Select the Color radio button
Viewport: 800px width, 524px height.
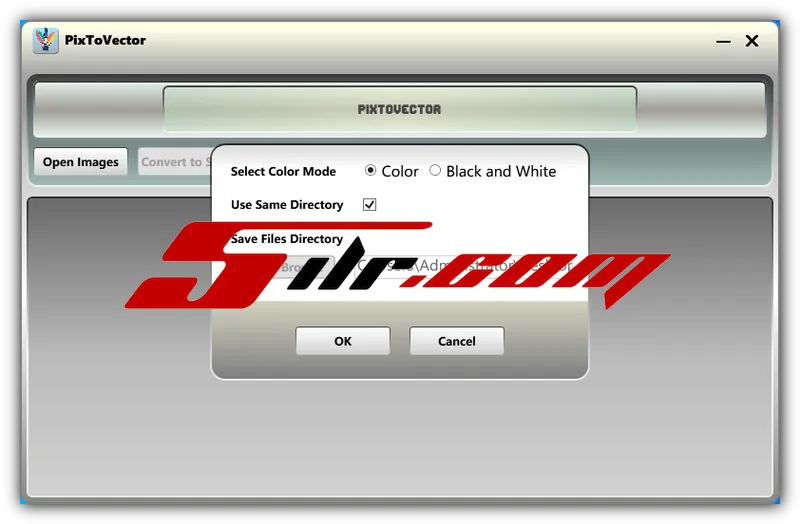(370, 170)
